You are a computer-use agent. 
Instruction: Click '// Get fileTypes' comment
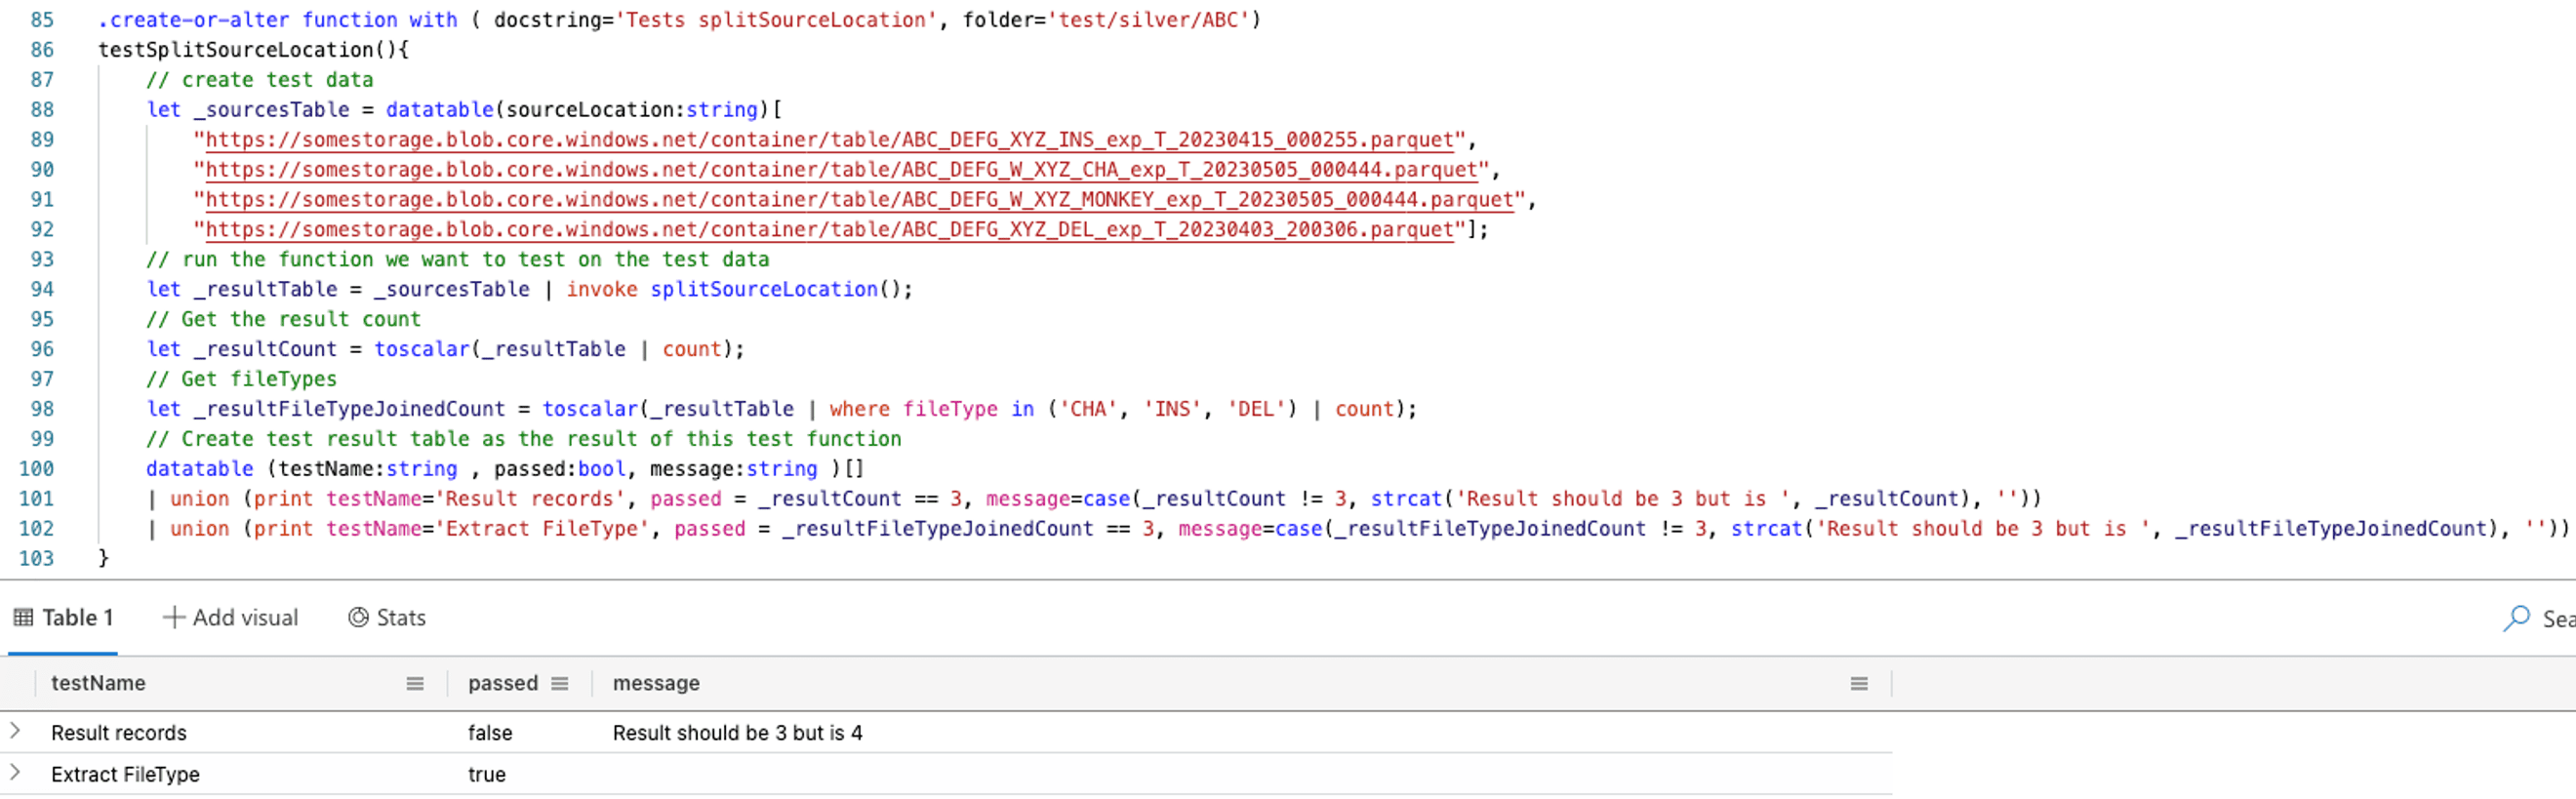(242, 379)
